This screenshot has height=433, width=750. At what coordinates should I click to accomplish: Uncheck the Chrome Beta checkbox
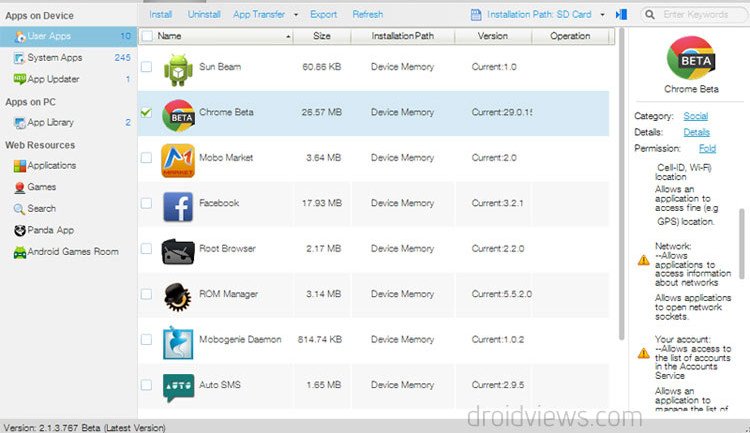pos(146,112)
